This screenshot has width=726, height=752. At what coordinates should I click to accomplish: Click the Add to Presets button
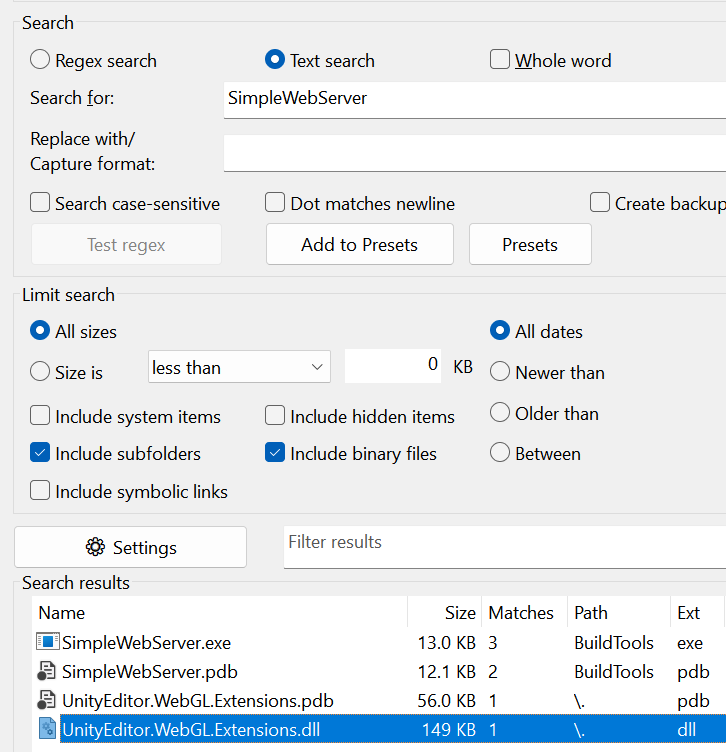click(360, 245)
